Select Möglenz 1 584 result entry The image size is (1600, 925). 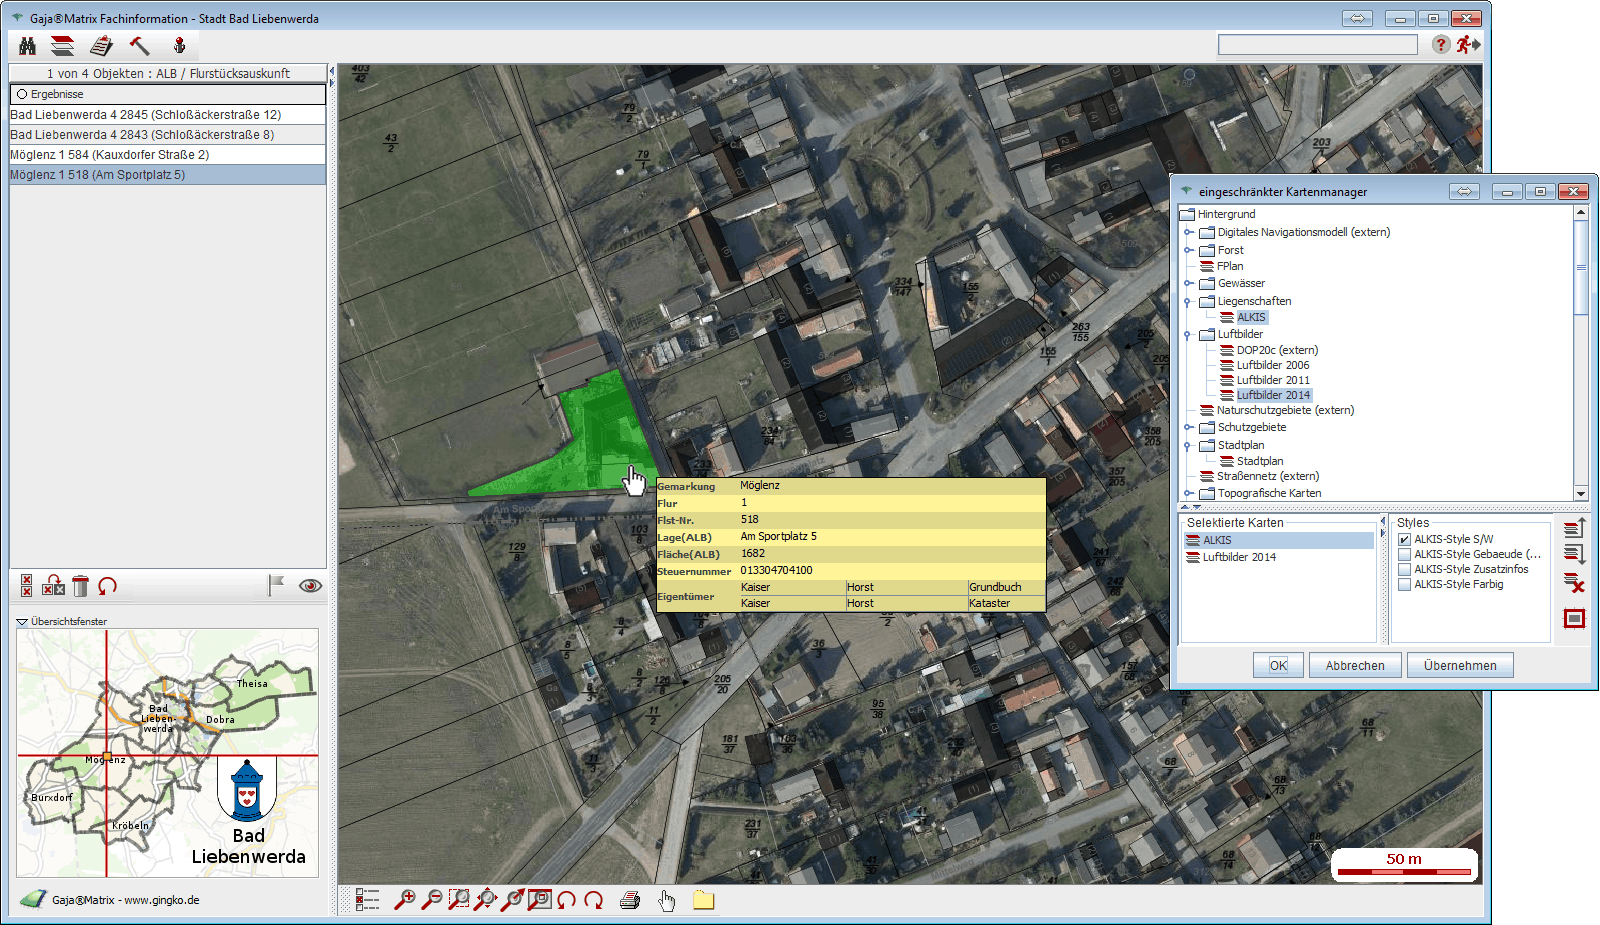pyautogui.click(x=110, y=155)
